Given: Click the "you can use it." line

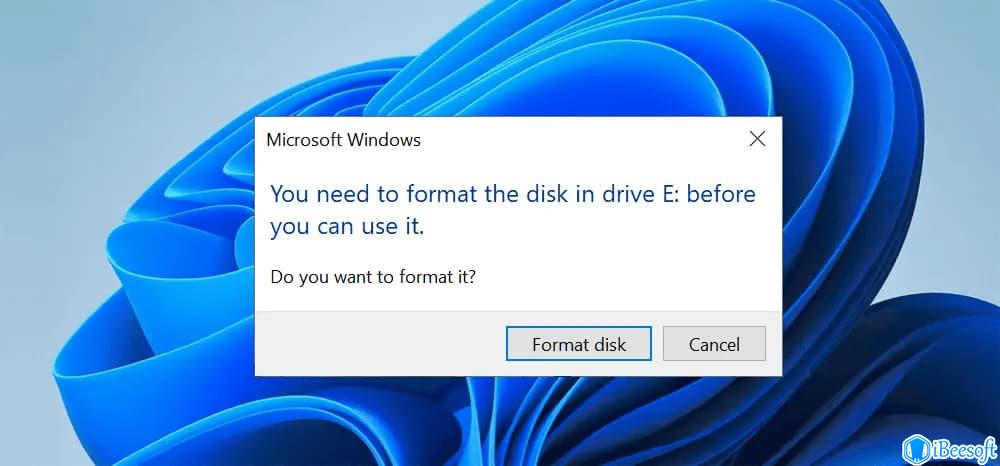Looking at the screenshot, I should pos(347,227).
